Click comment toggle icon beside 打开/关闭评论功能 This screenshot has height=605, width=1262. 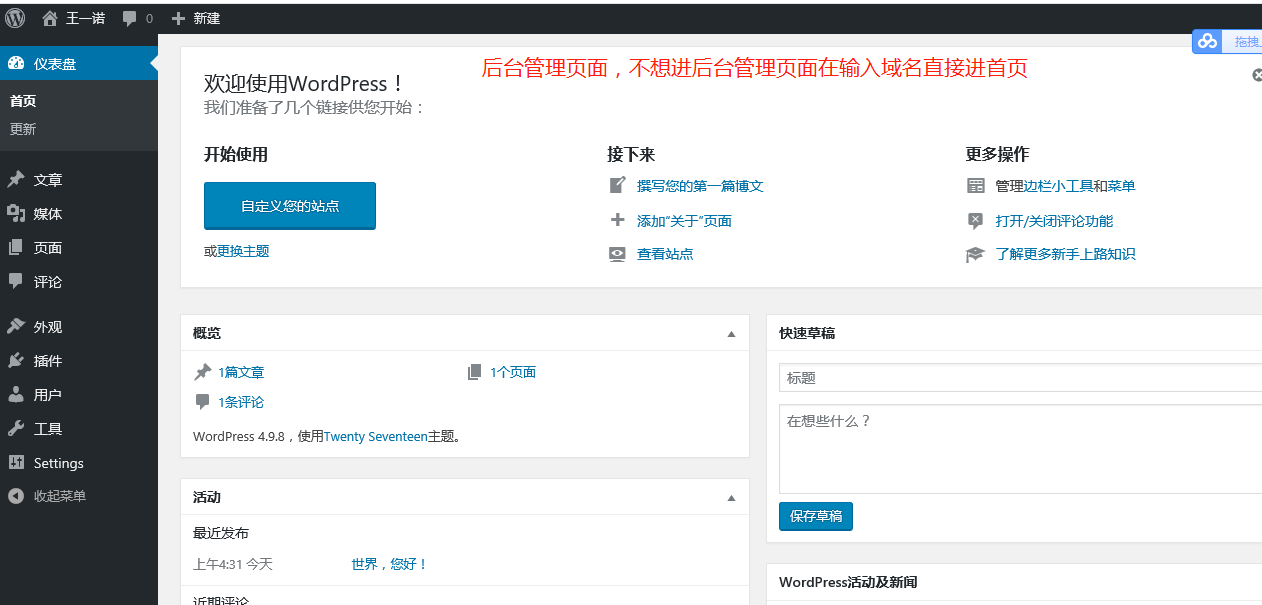click(x=976, y=220)
